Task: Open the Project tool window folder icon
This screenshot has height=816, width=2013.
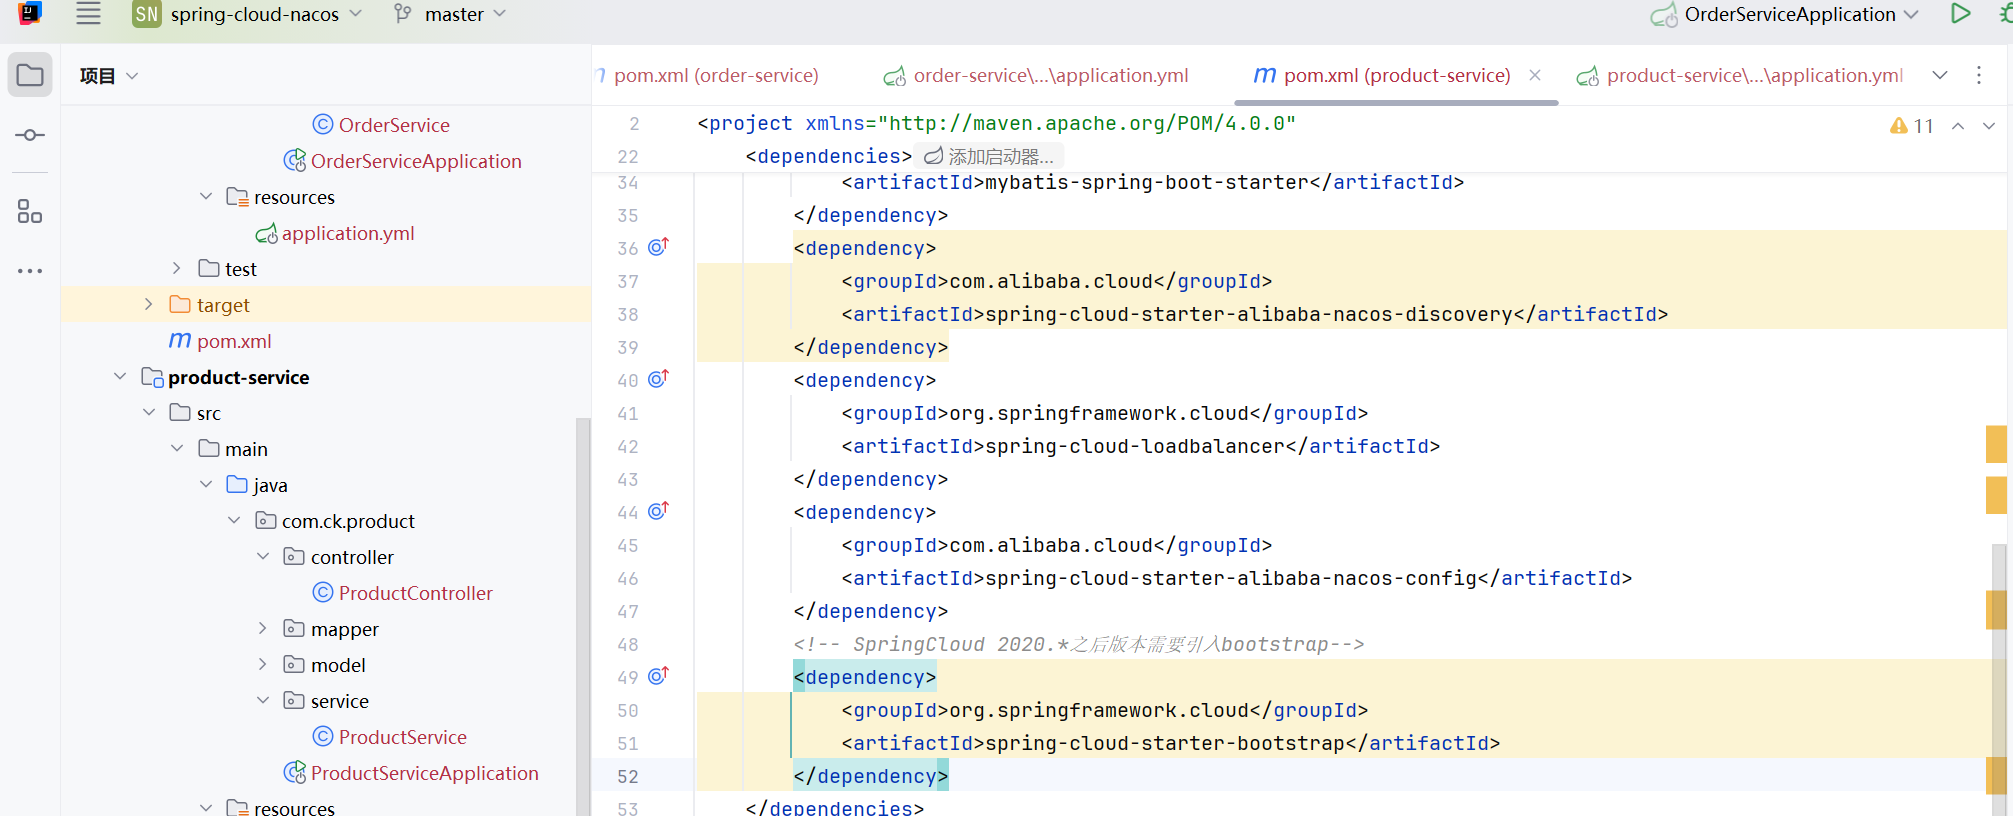Action: click(x=30, y=75)
